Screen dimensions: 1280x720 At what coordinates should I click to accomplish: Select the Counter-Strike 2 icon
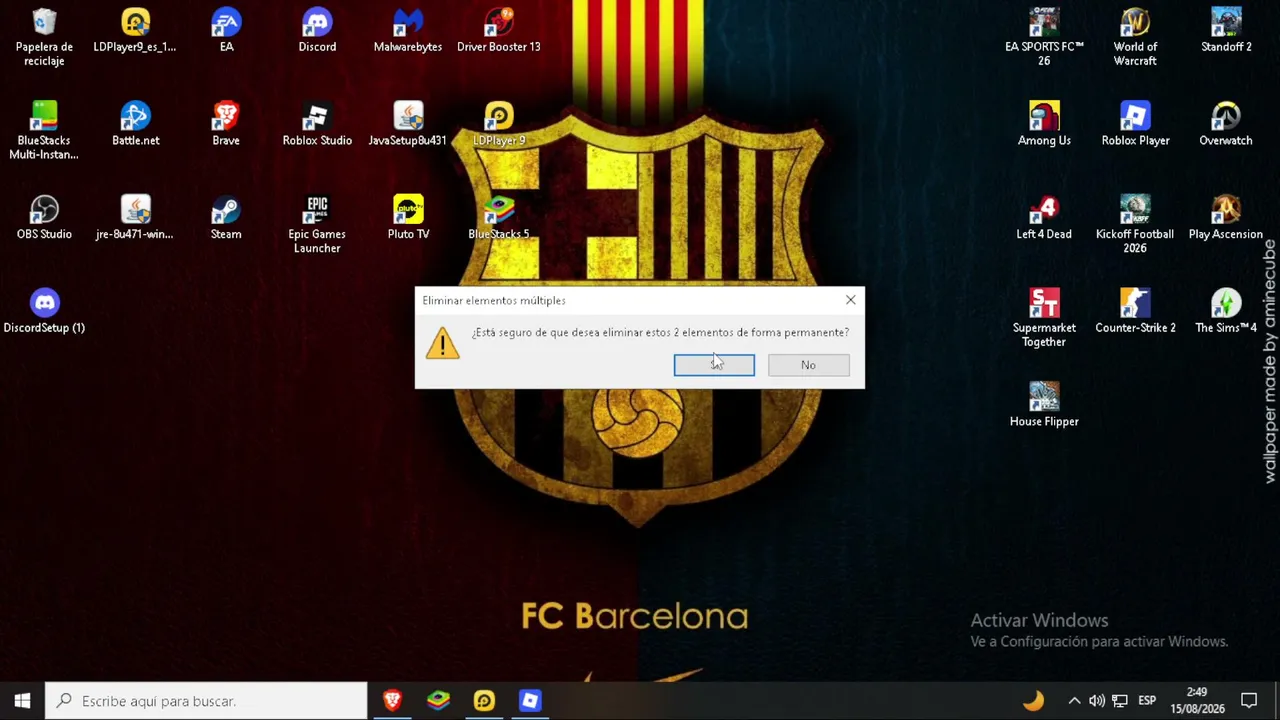pos(1135,312)
